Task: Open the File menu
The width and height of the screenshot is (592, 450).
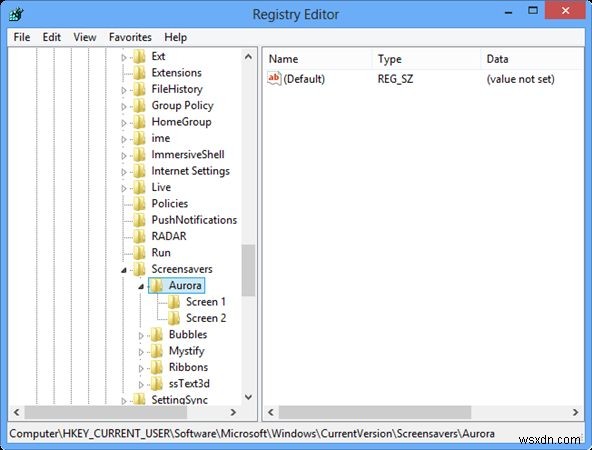Action: [22, 37]
